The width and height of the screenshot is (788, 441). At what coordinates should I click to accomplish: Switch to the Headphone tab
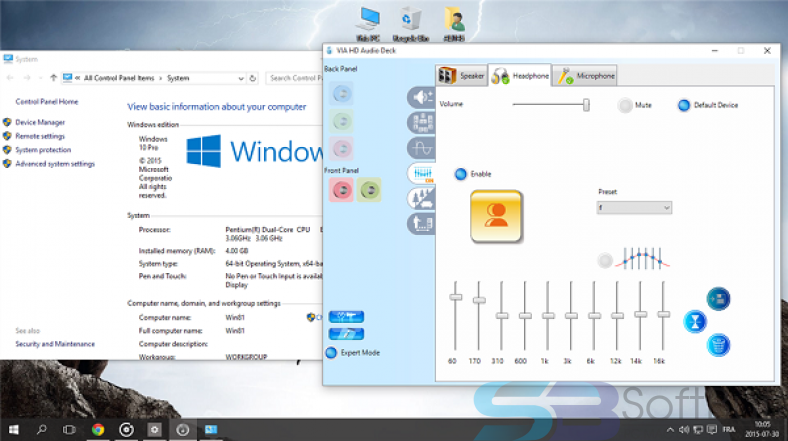coord(520,76)
